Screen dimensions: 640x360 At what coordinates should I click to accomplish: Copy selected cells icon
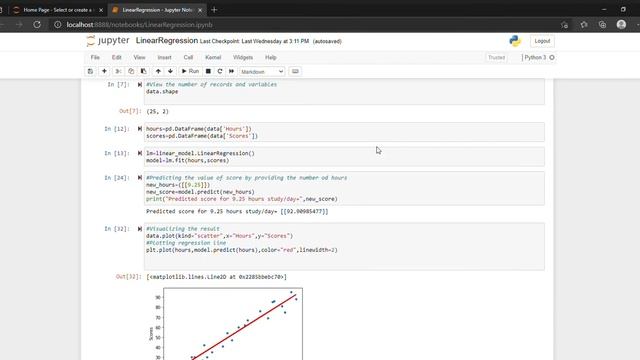(131, 71)
